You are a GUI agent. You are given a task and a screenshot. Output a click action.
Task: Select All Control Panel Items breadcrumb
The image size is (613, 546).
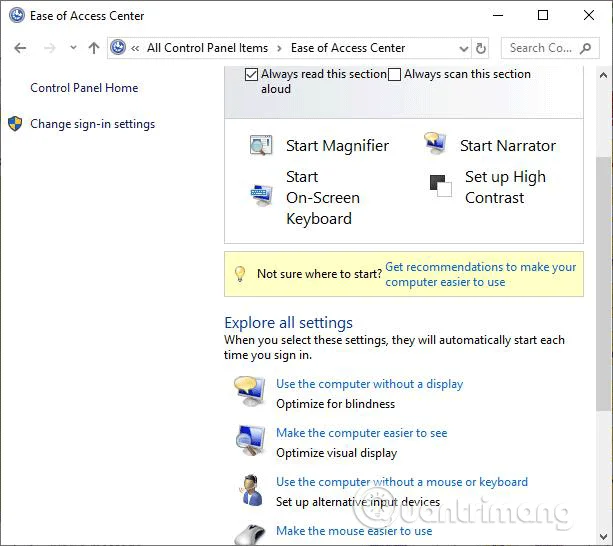[207, 48]
